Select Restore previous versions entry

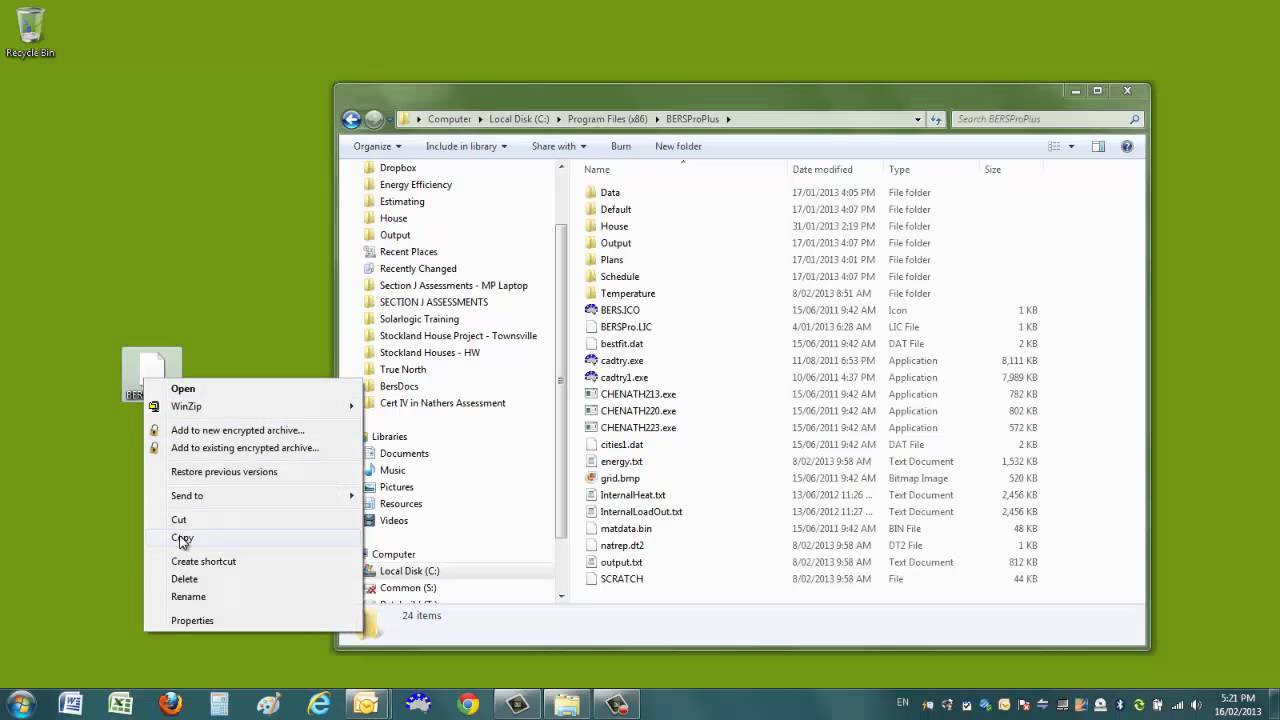[x=224, y=472]
